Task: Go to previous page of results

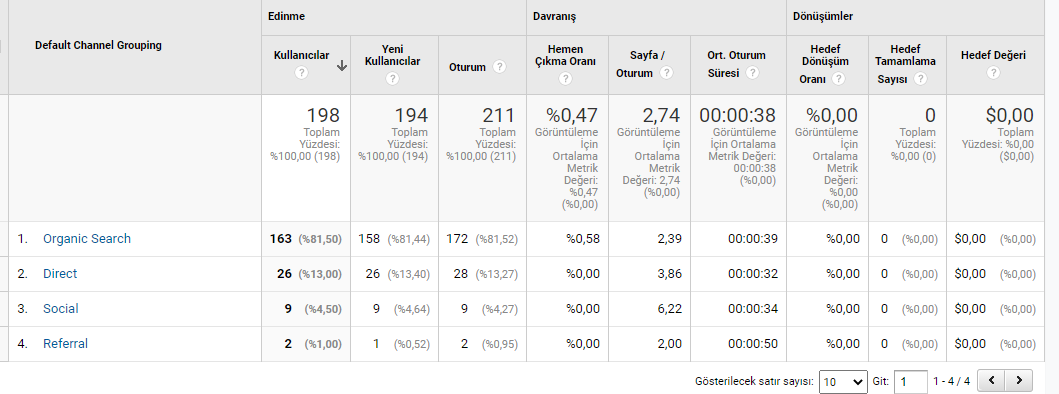Action: click(x=991, y=380)
